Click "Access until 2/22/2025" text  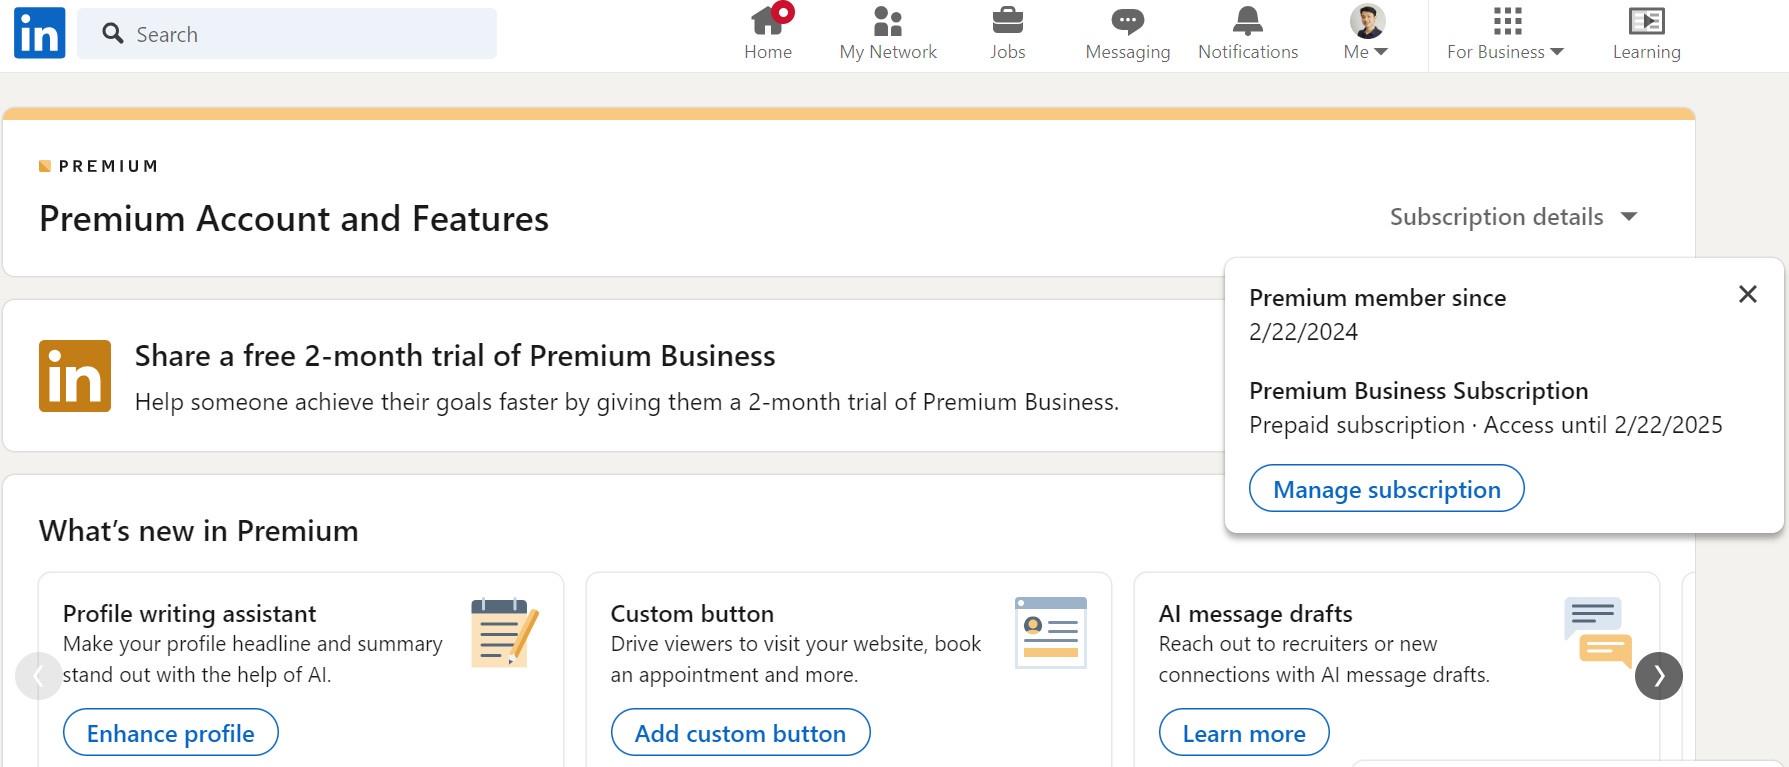pos(1603,425)
